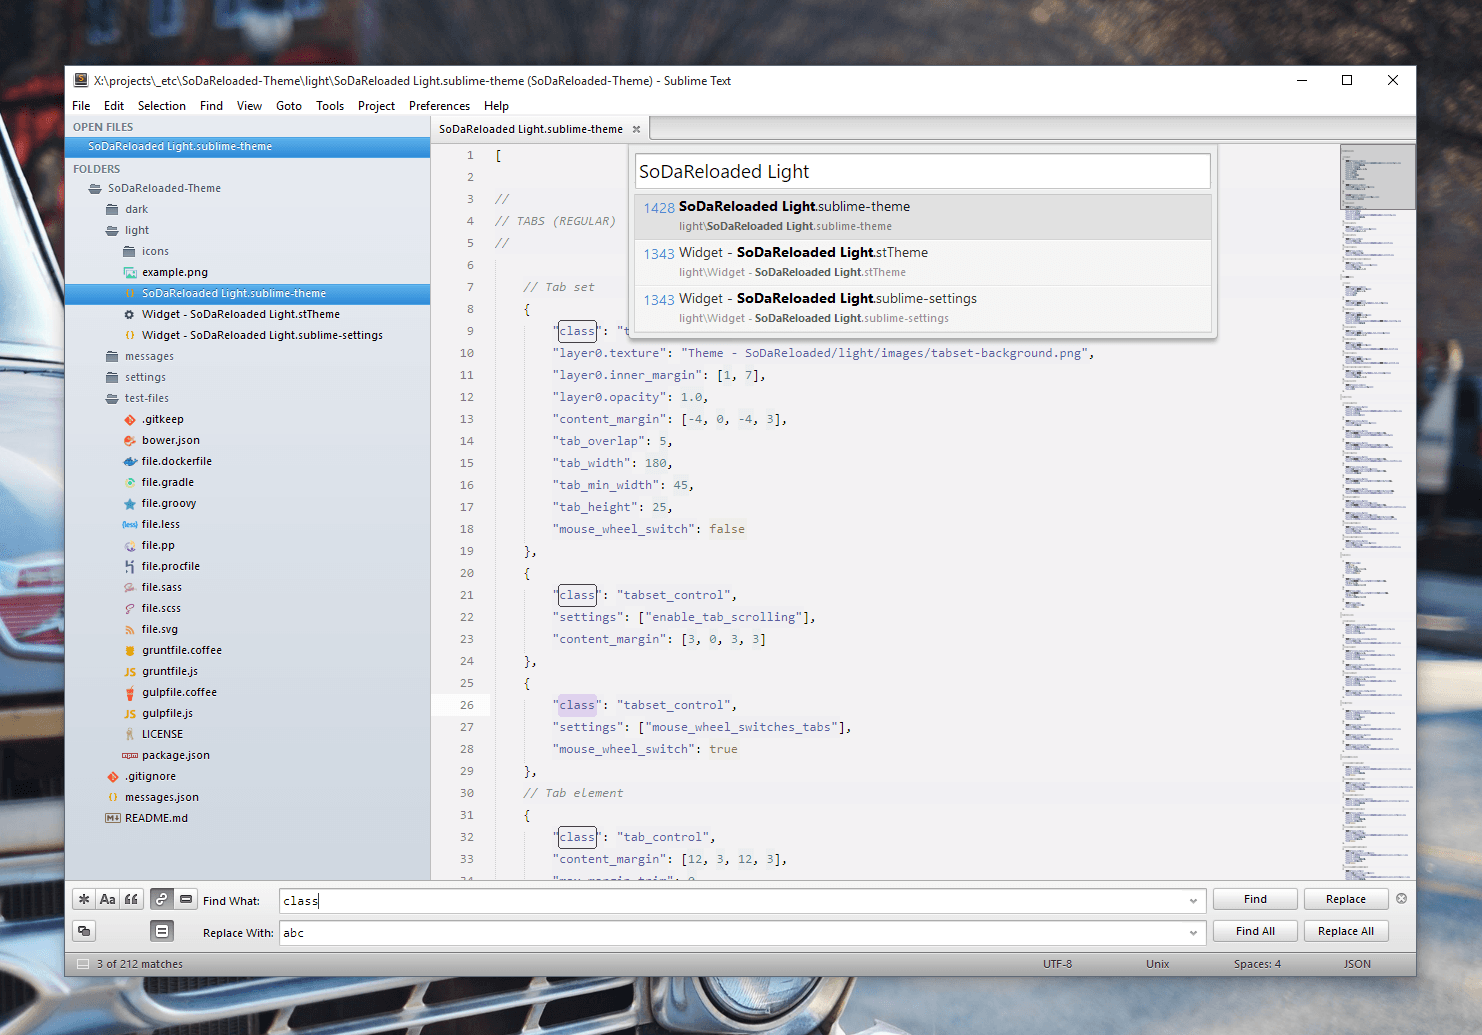The height and width of the screenshot is (1035, 1482).
Task: Open the Preferences menu
Action: 439,106
